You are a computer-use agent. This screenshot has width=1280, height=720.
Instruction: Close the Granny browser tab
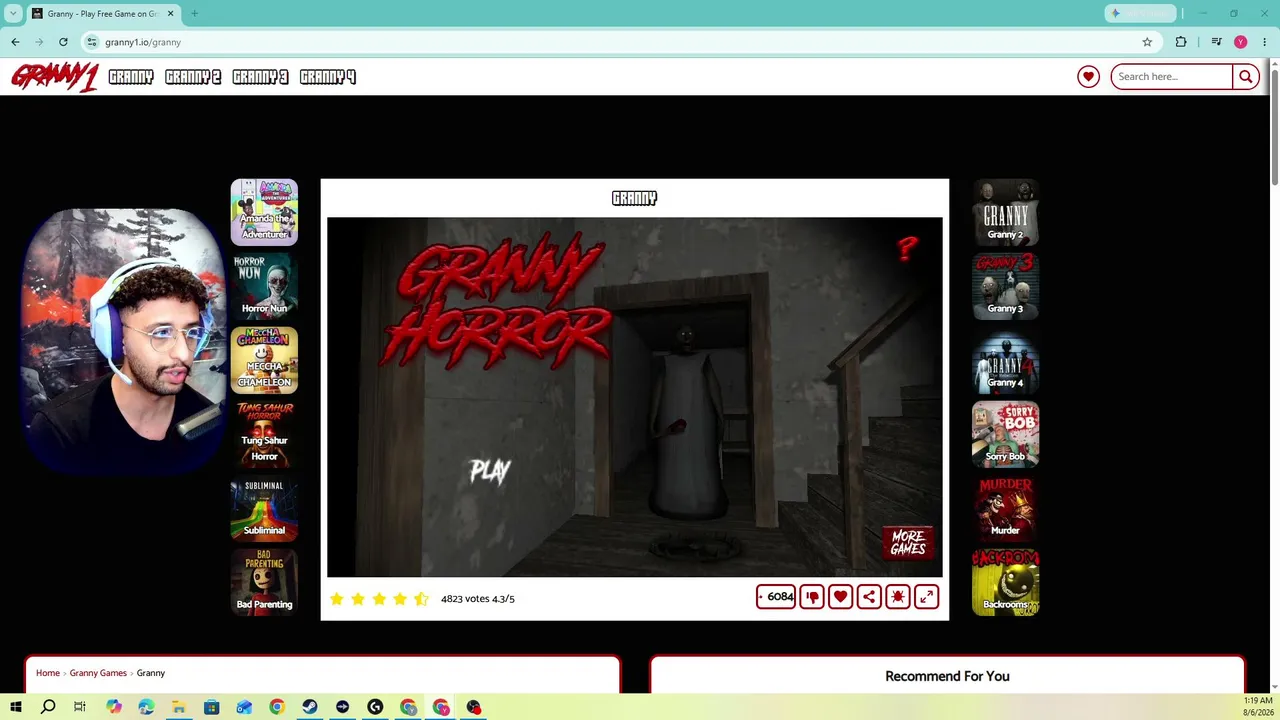tap(170, 14)
